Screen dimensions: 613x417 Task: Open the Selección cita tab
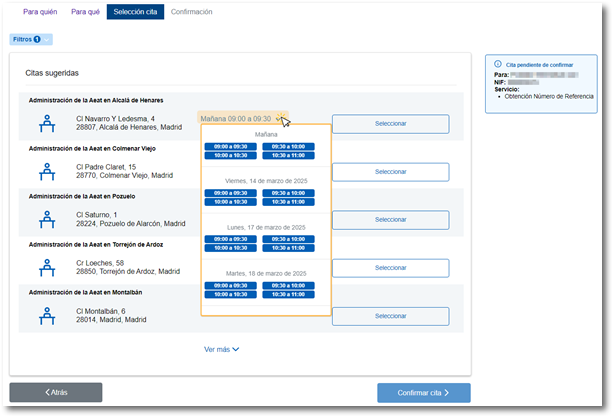click(x=135, y=12)
